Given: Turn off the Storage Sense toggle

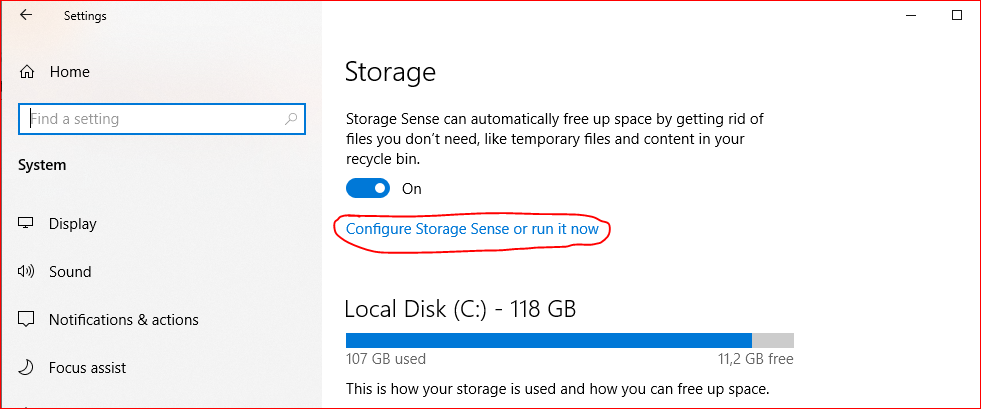Looking at the screenshot, I should click(367, 188).
